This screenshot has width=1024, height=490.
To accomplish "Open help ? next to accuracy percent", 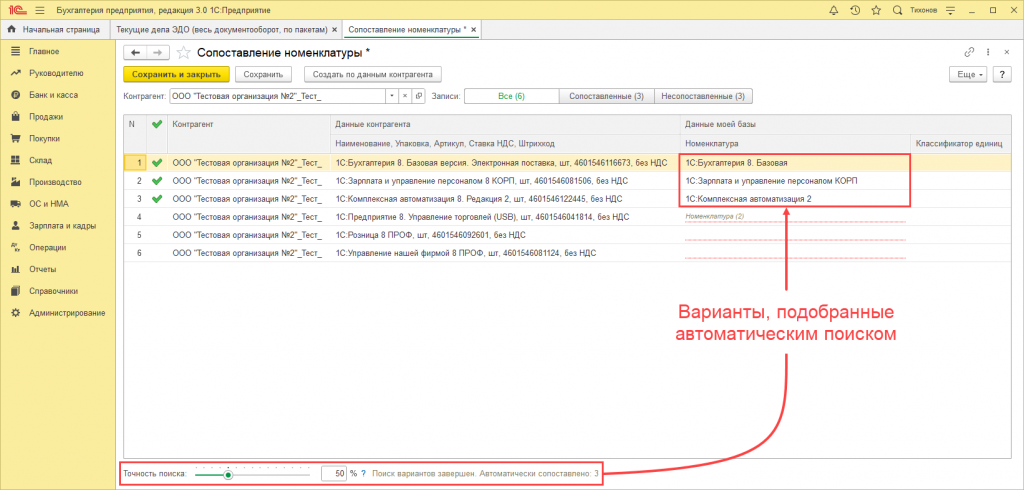I will [x=363, y=474].
